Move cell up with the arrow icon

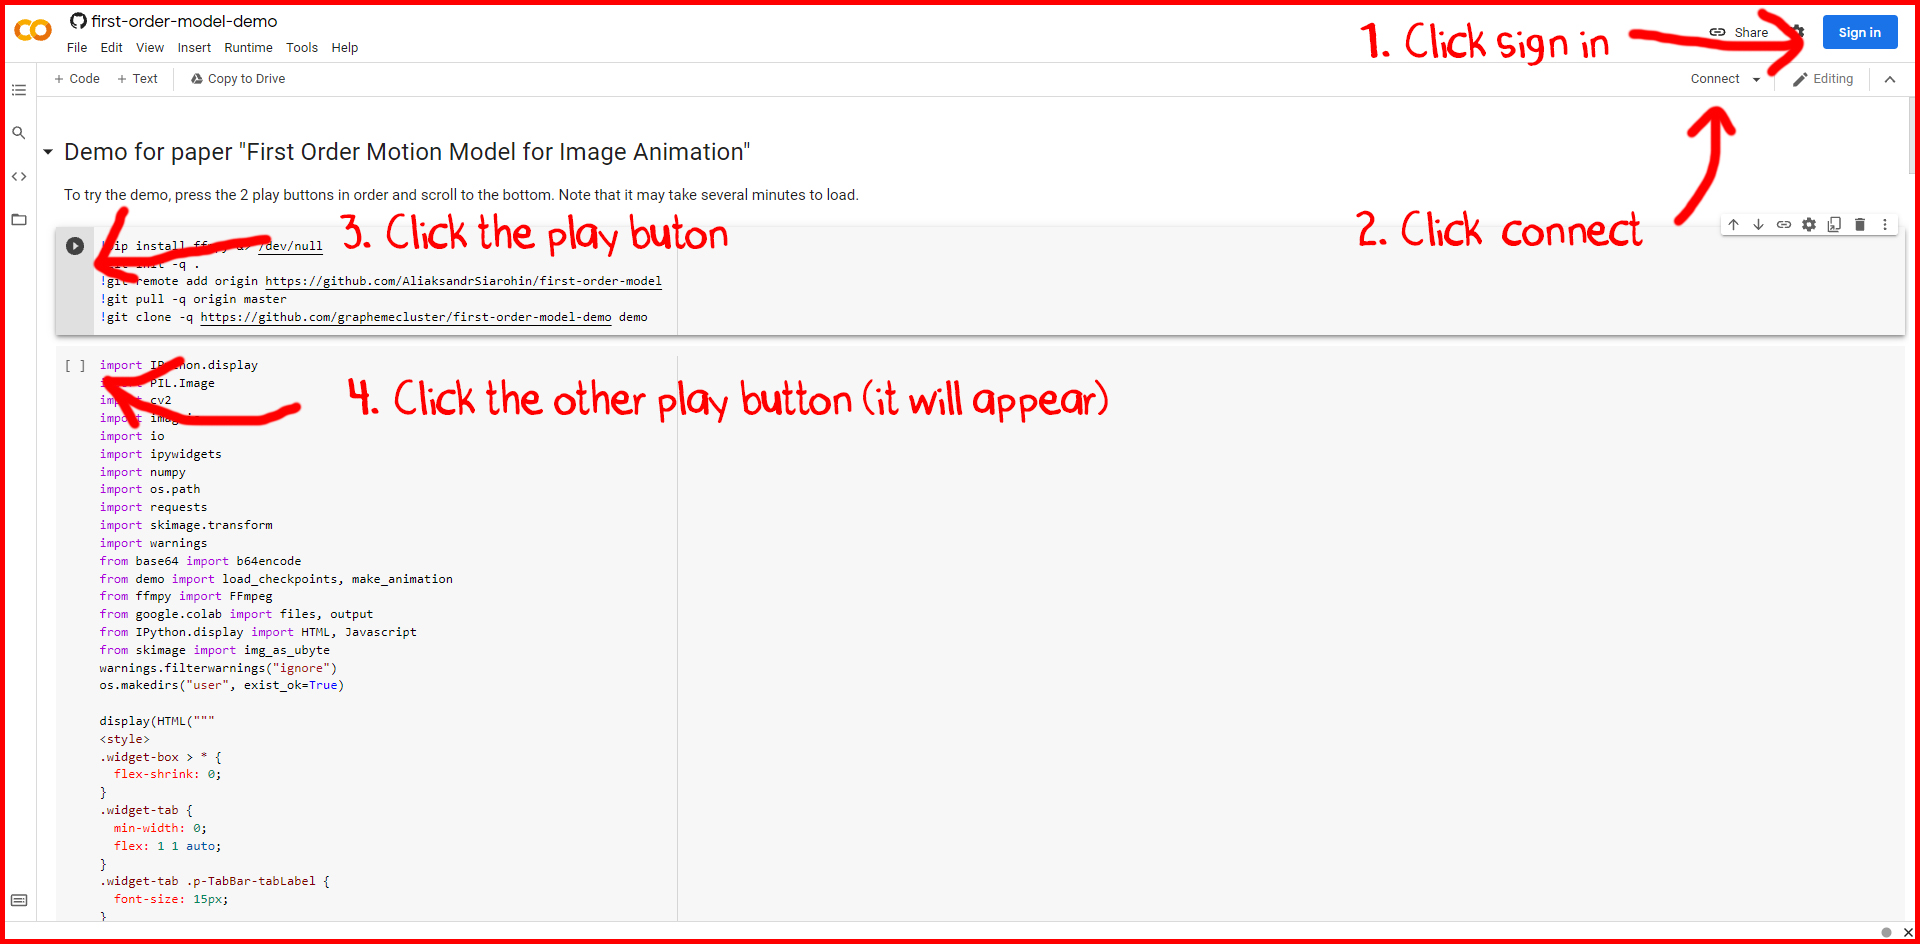1733,225
